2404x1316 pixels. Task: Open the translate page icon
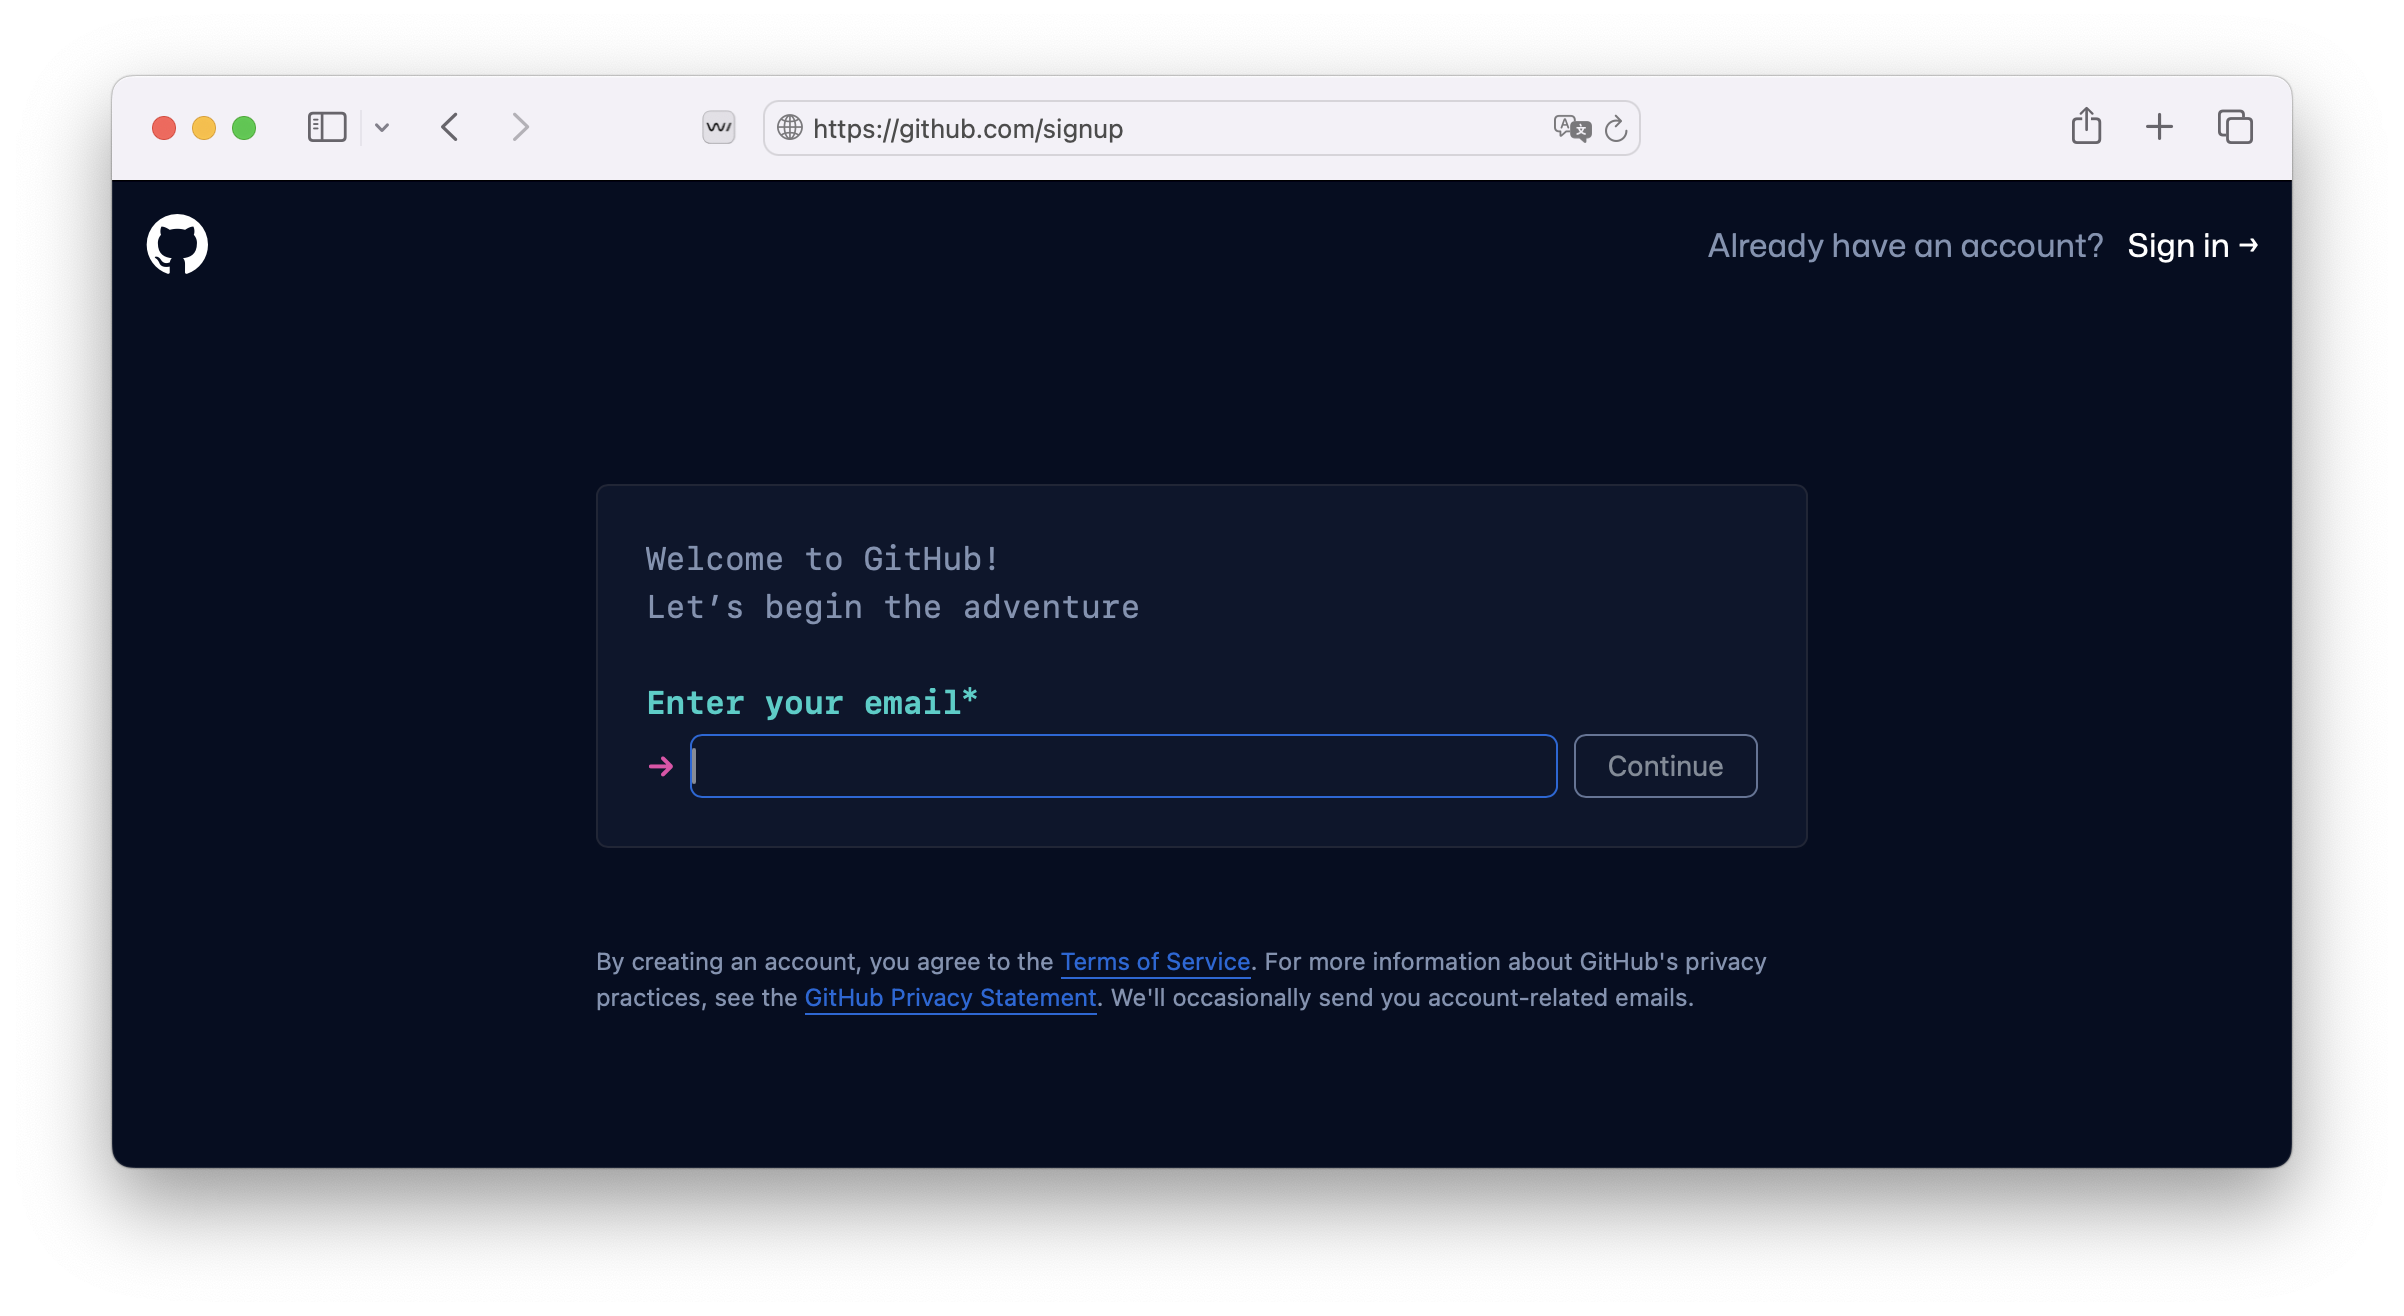click(x=1571, y=128)
